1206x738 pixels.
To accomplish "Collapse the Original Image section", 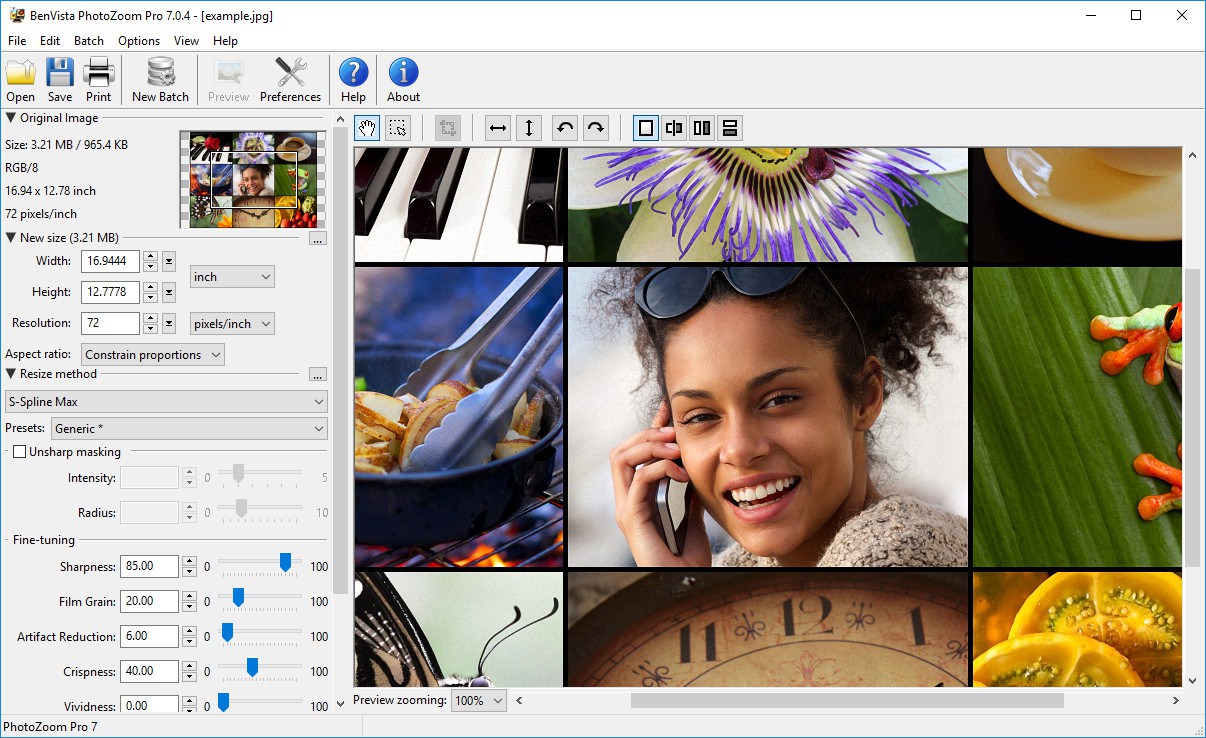I will tap(10, 118).
